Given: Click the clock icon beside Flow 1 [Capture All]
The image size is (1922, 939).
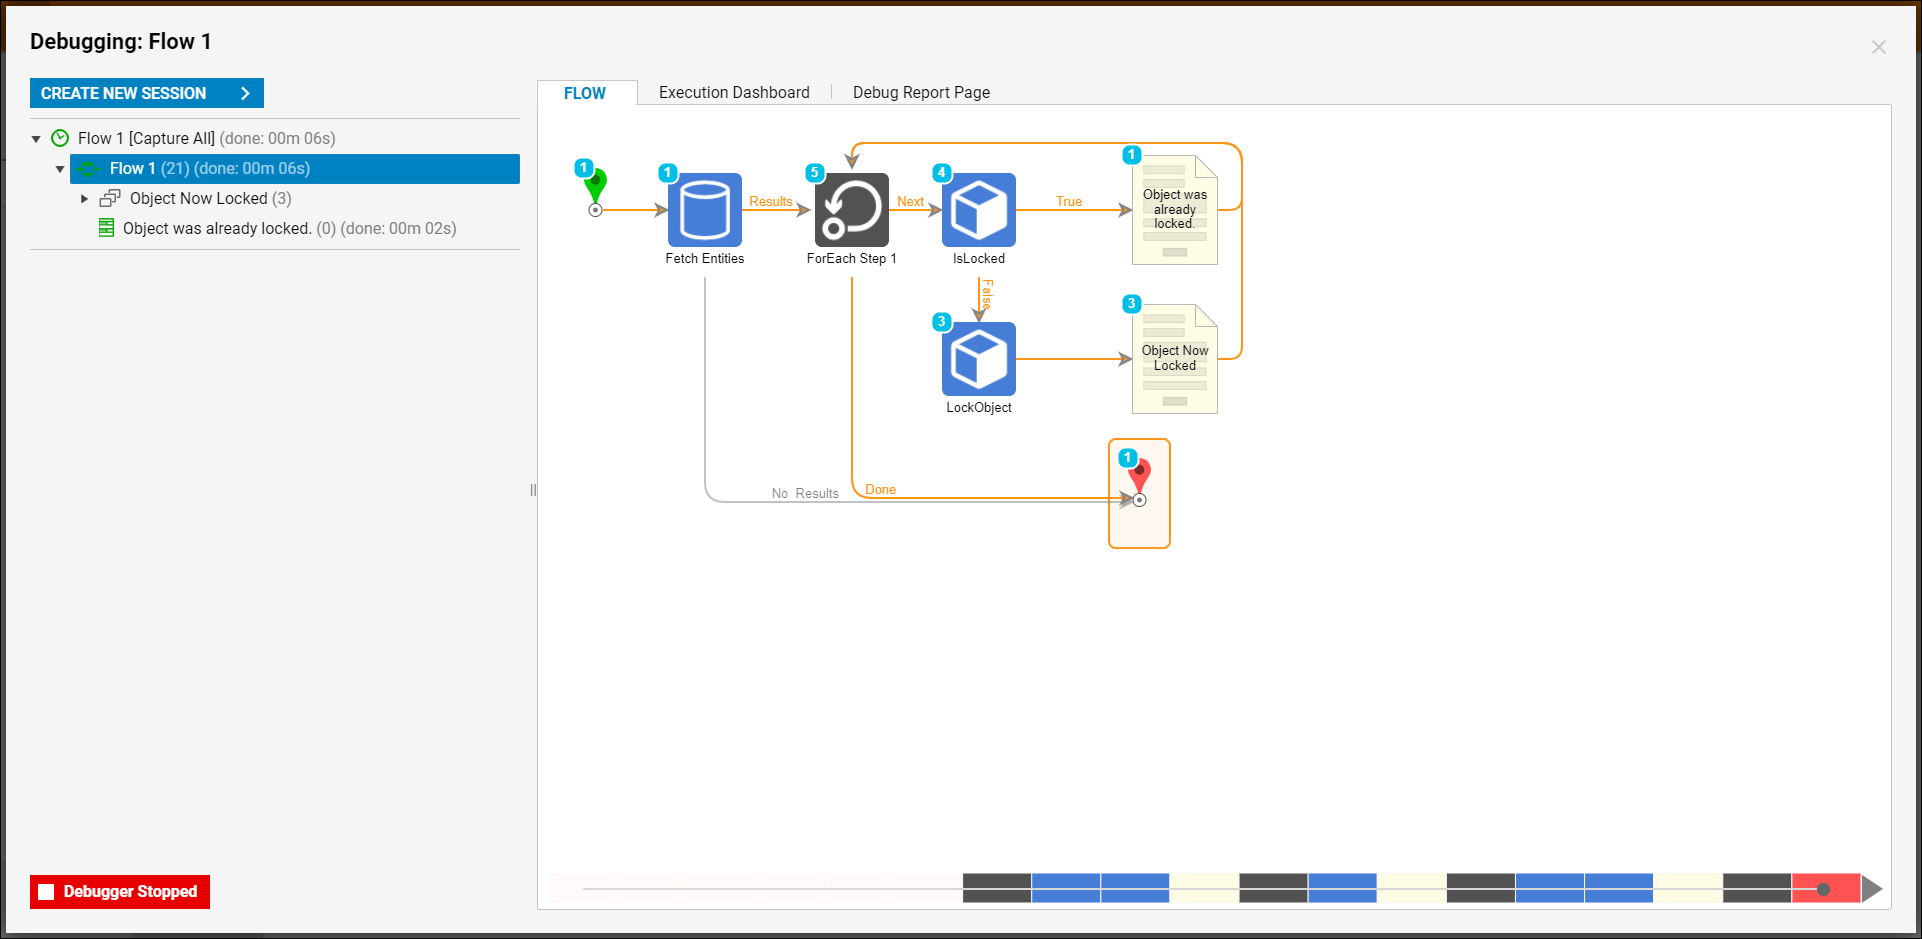Looking at the screenshot, I should 60,138.
